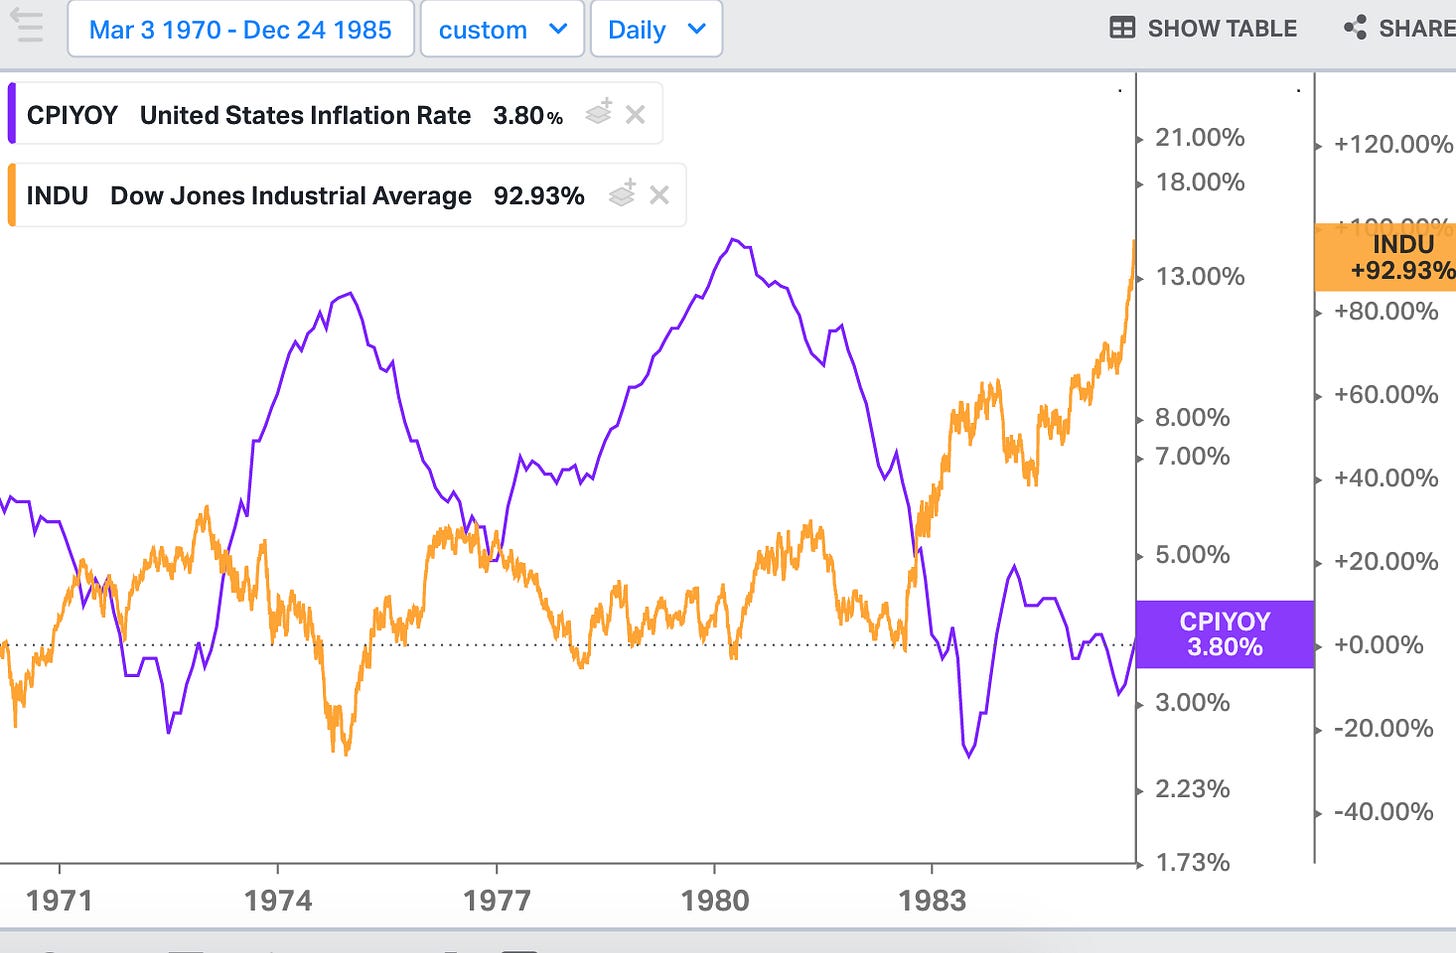
Task: Click the 1983 x-axis label
Action: tap(932, 900)
